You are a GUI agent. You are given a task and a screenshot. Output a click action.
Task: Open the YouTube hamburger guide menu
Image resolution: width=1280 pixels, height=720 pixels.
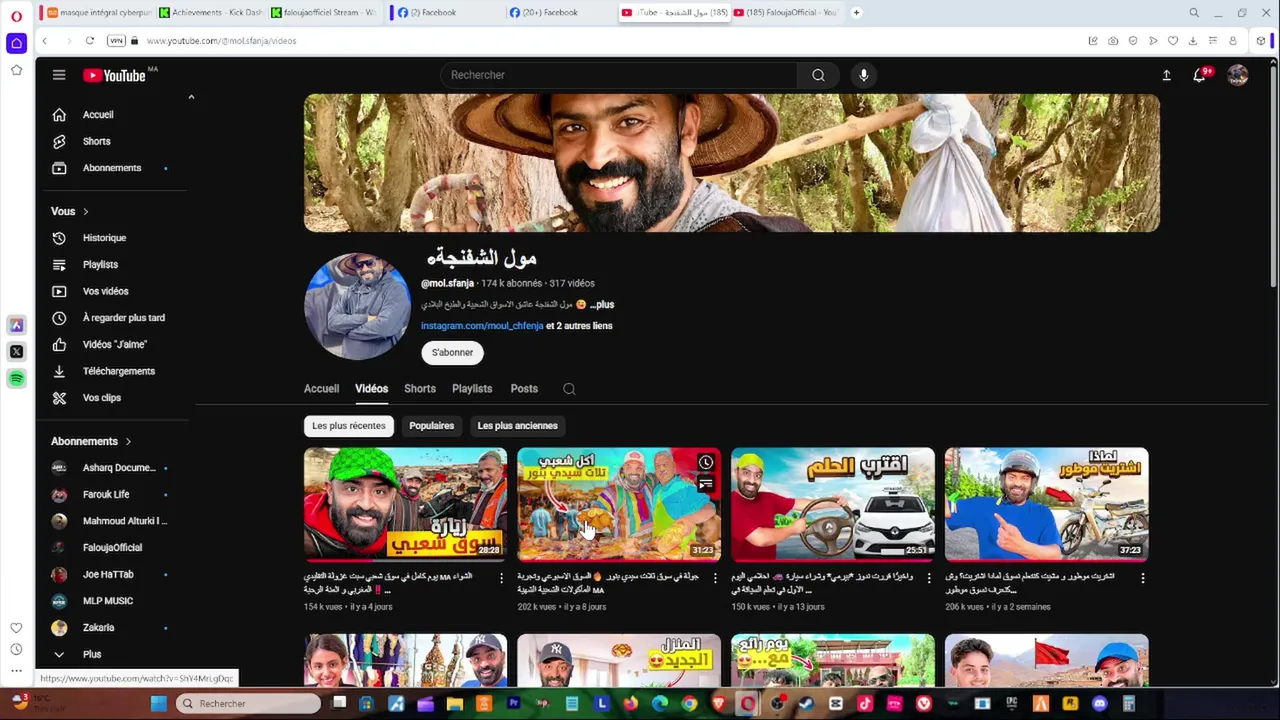coord(59,75)
